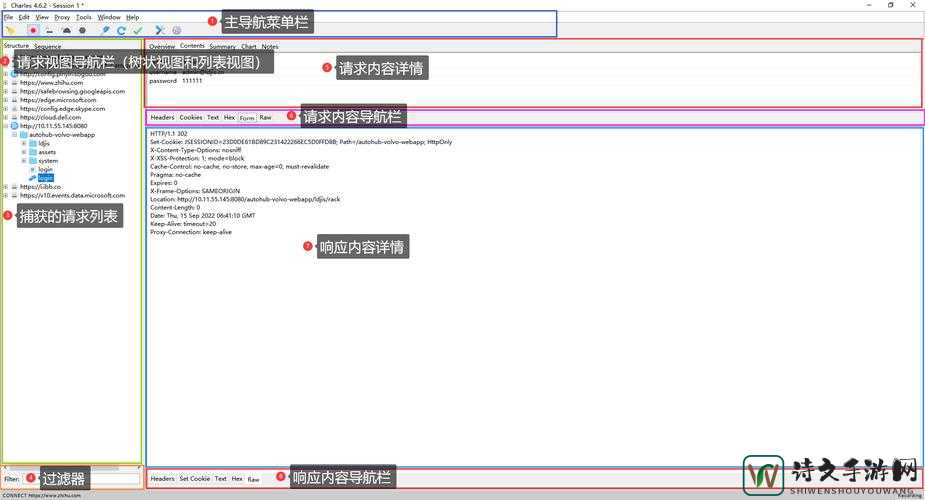Image resolution: width=925 pixels, height=500 pixels.
Task: Click the assets folder icon
Action: pyautogui.click(x=33, y=152)
